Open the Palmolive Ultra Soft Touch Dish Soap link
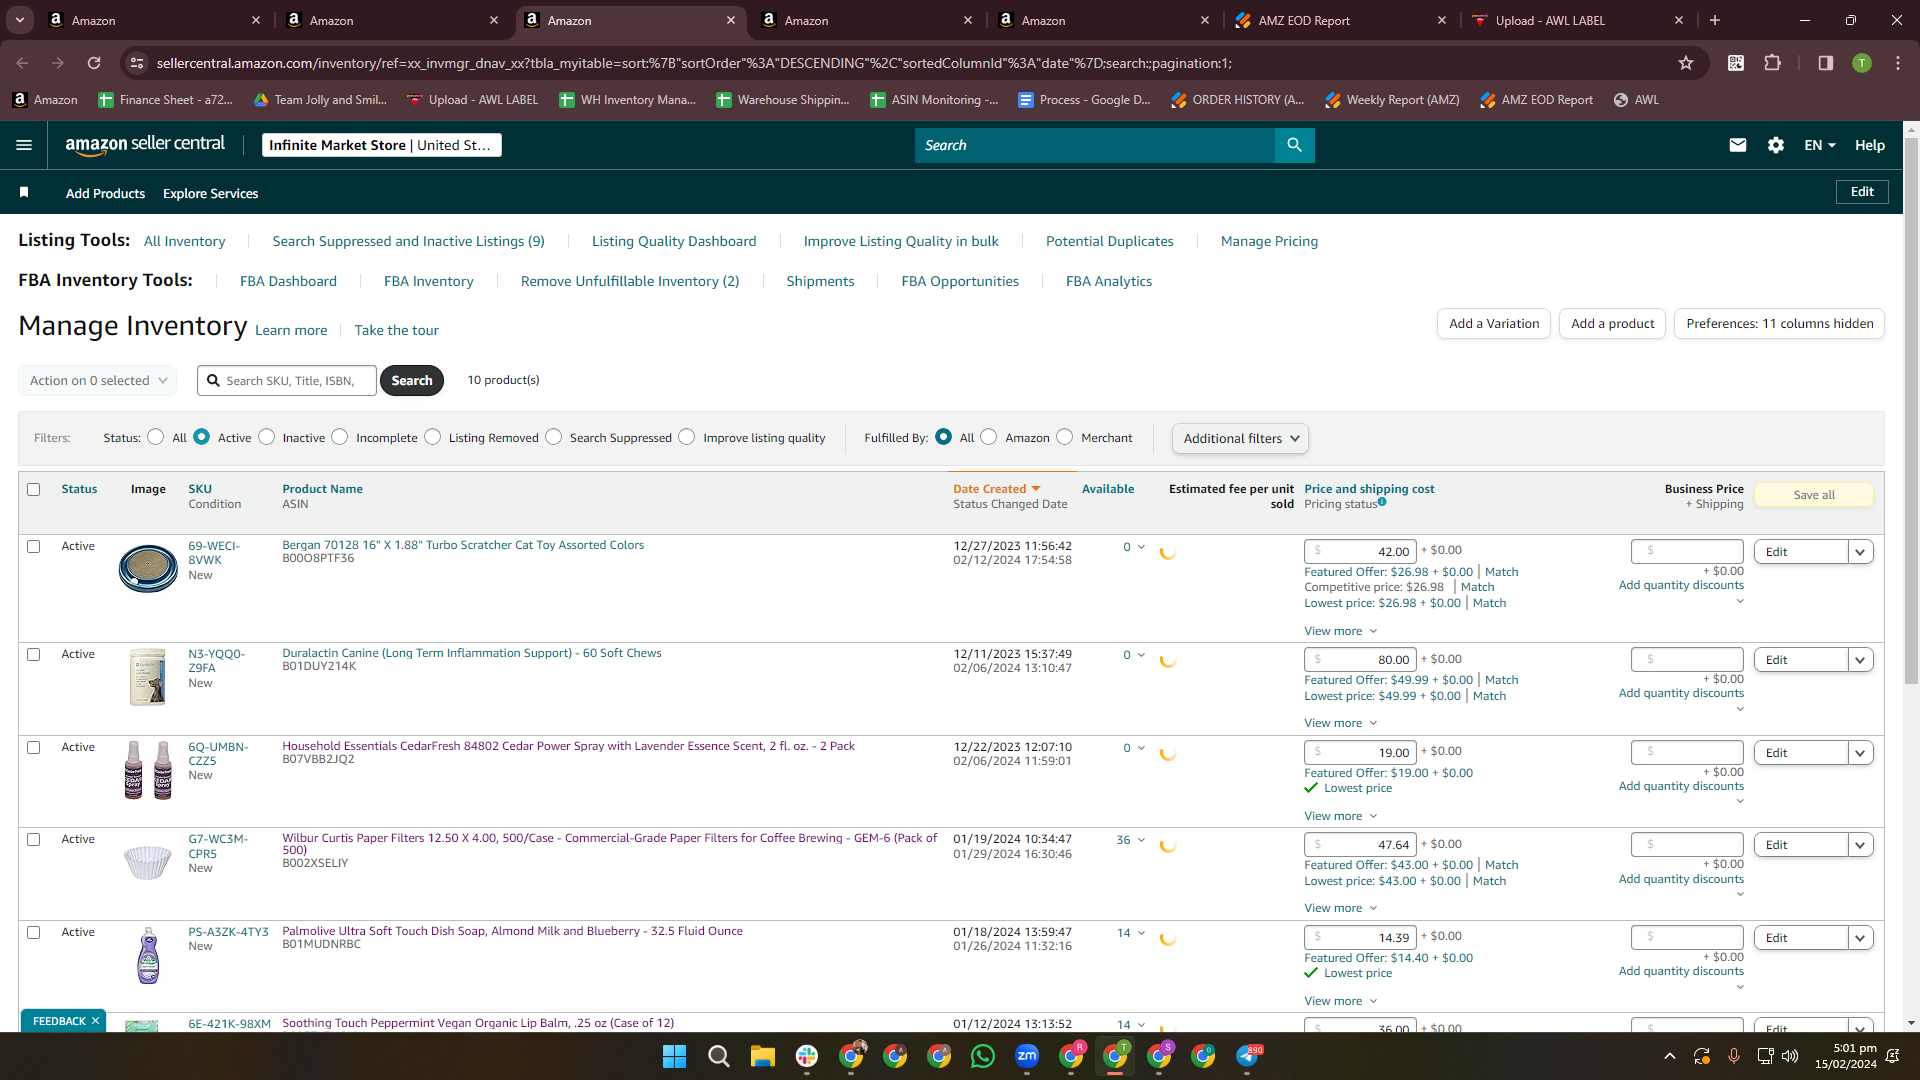Screen dimensions: 1920x1080 (x=512, y=931)
